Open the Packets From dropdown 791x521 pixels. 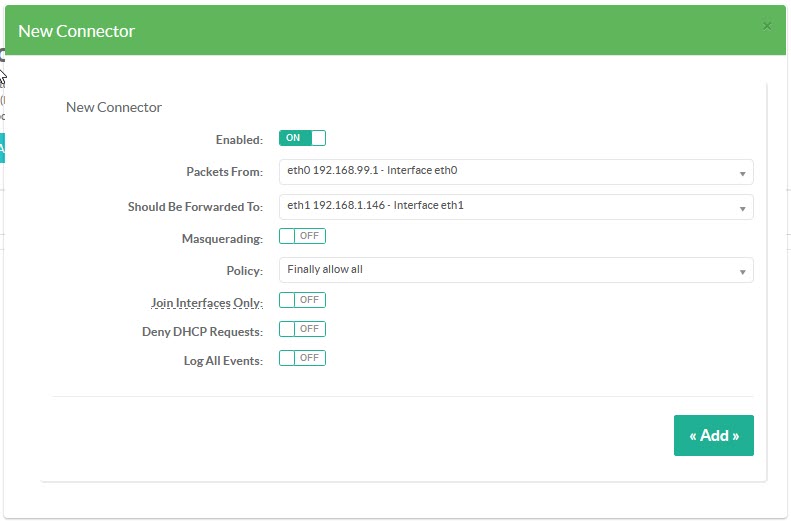point(515,172)
